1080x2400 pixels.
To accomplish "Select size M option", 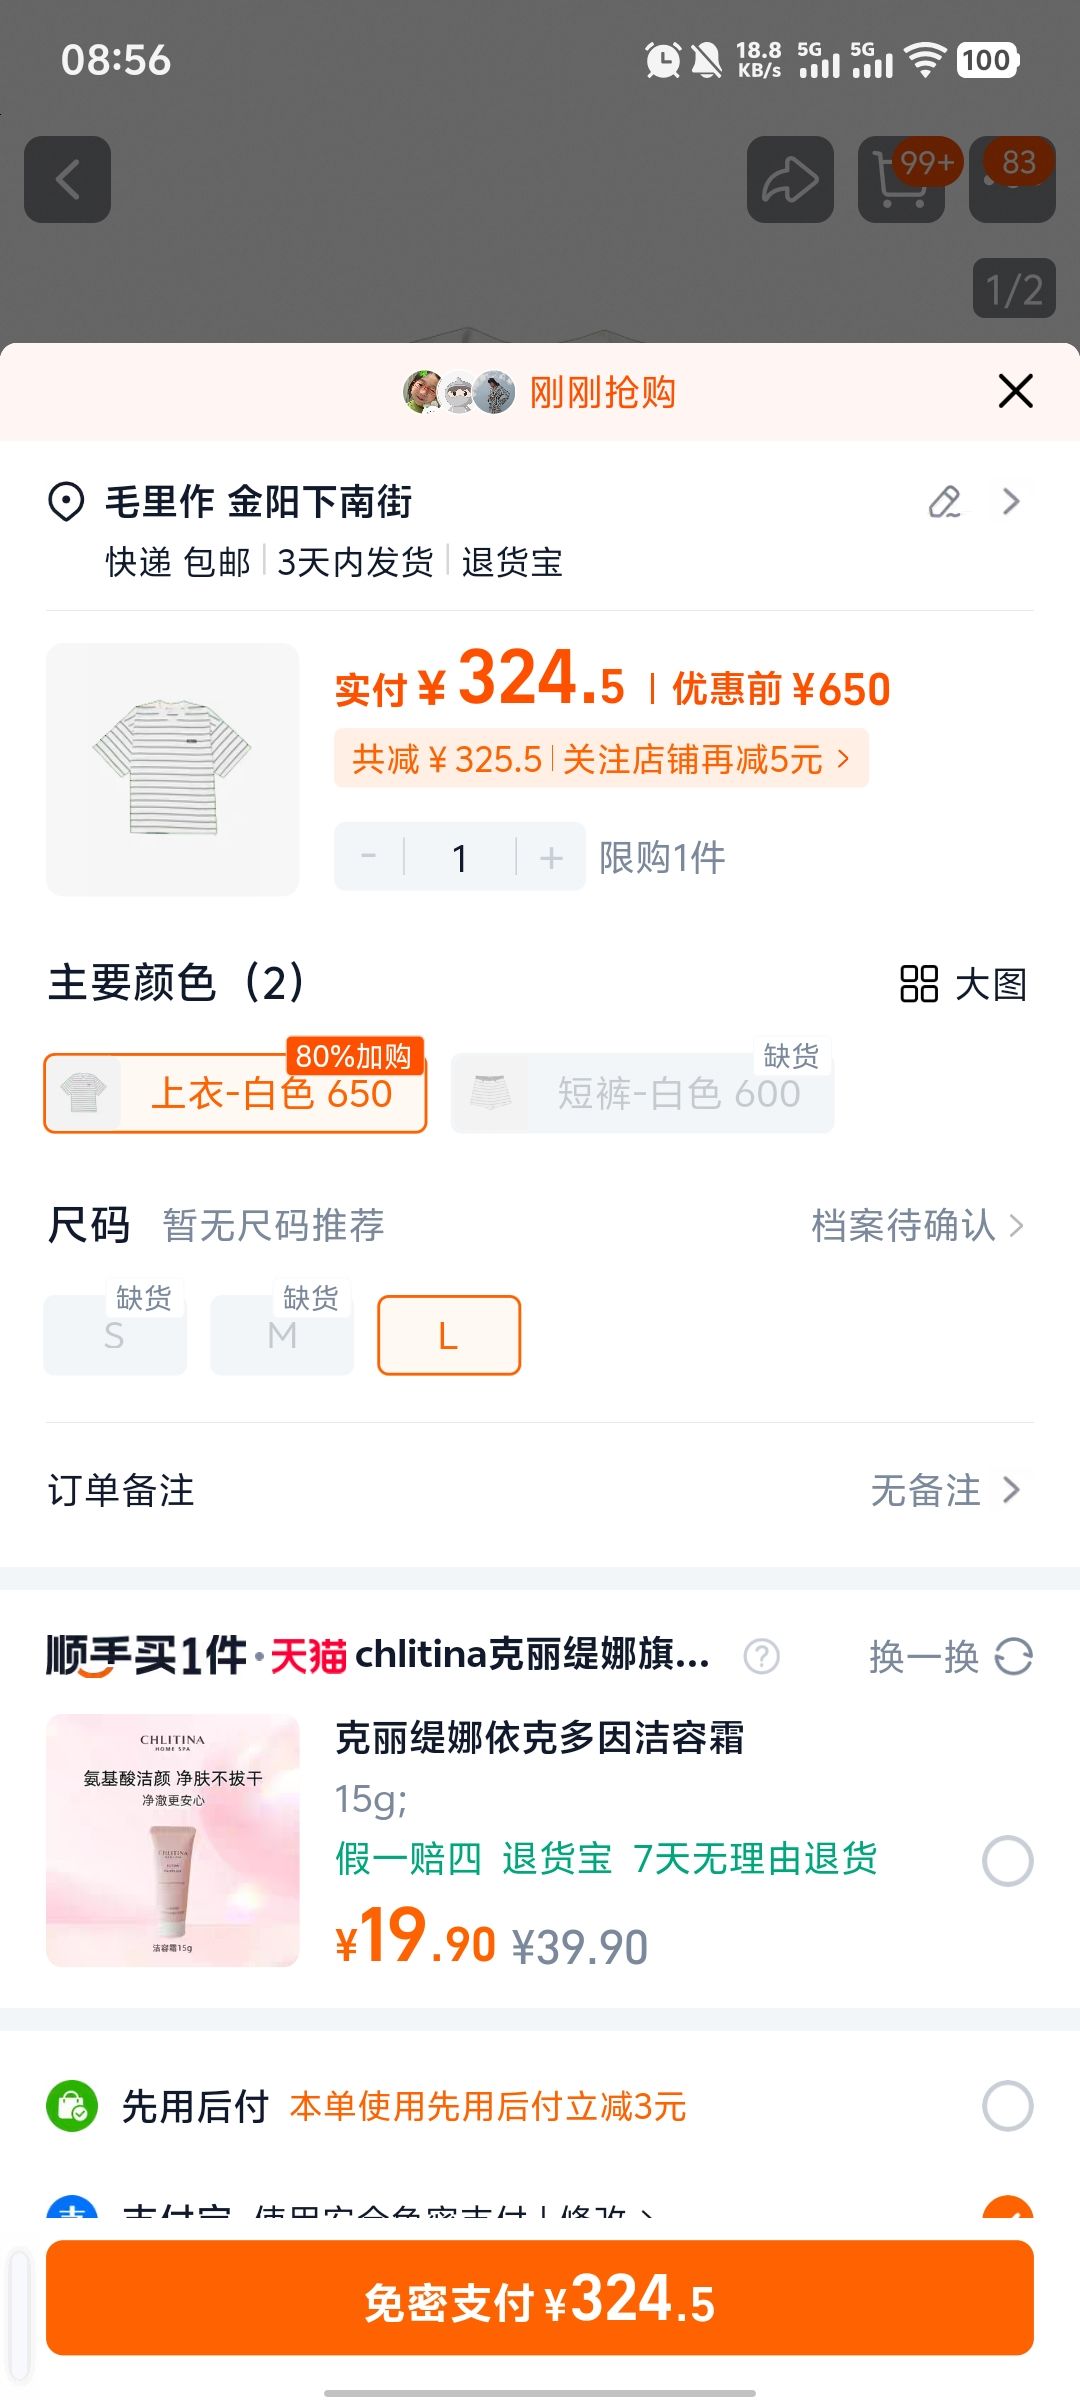I will (x=282, y=1335).
